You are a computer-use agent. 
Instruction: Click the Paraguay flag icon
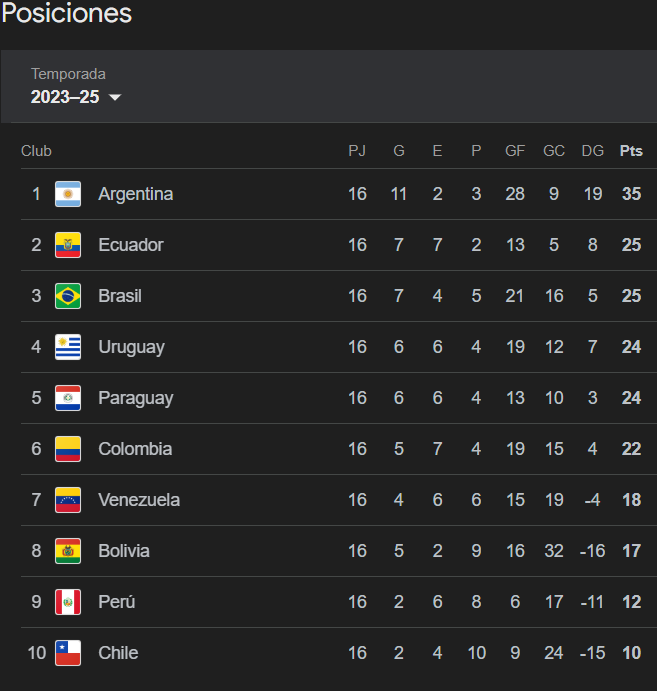coord(68,398)
